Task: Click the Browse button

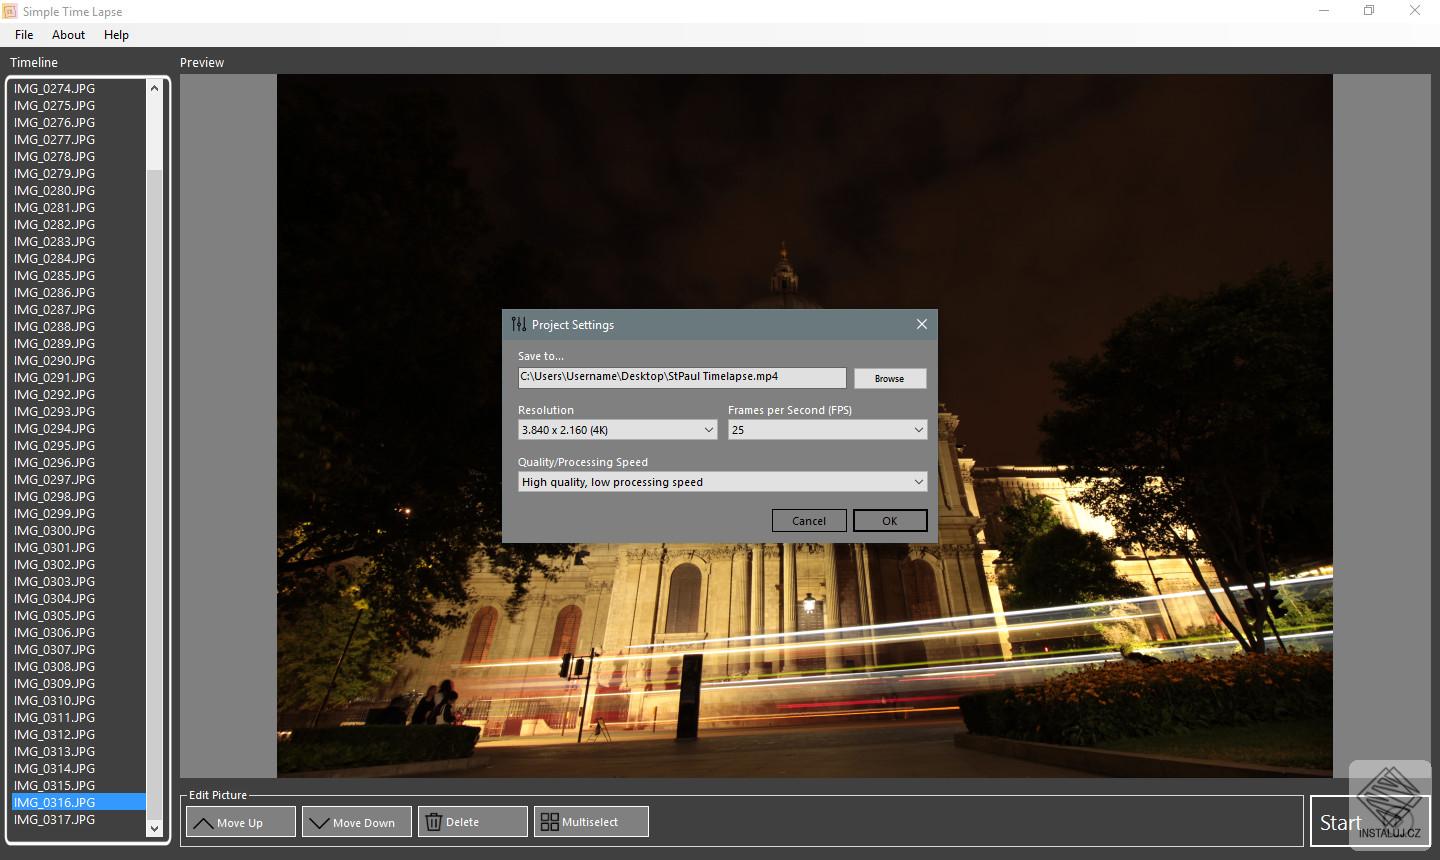Action: coord(890,378)
